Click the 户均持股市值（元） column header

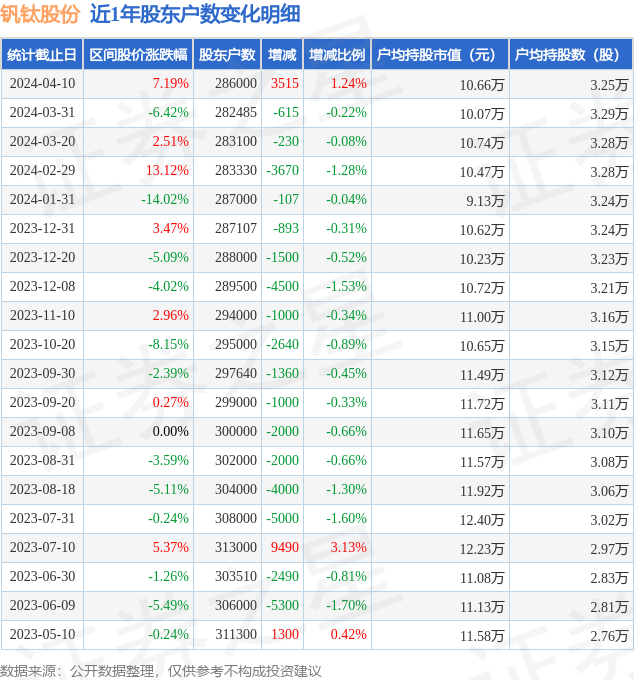[439, 55]
